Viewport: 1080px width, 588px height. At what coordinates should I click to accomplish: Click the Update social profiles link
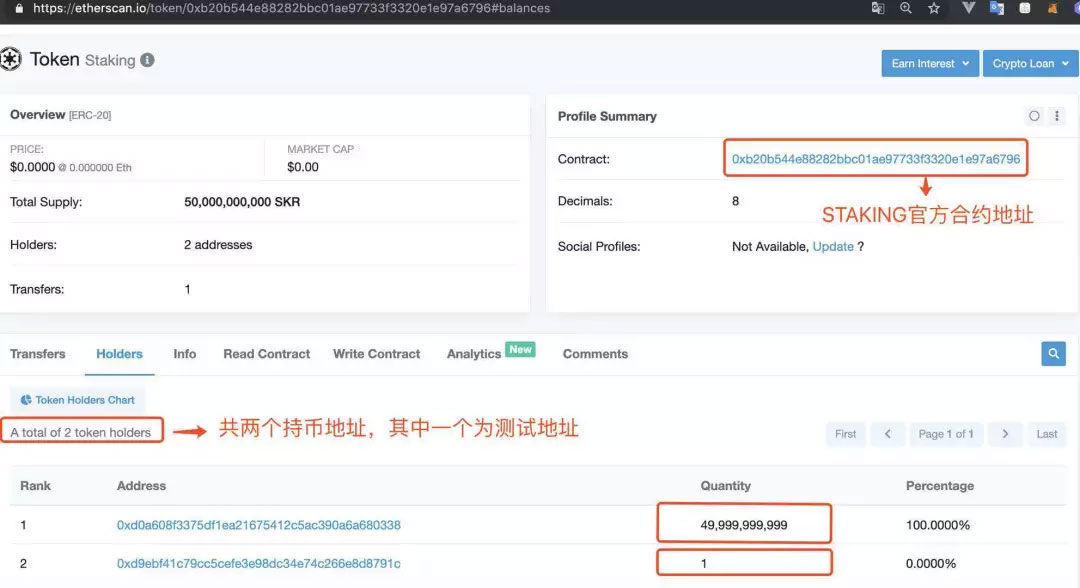[x=833, y=246]
